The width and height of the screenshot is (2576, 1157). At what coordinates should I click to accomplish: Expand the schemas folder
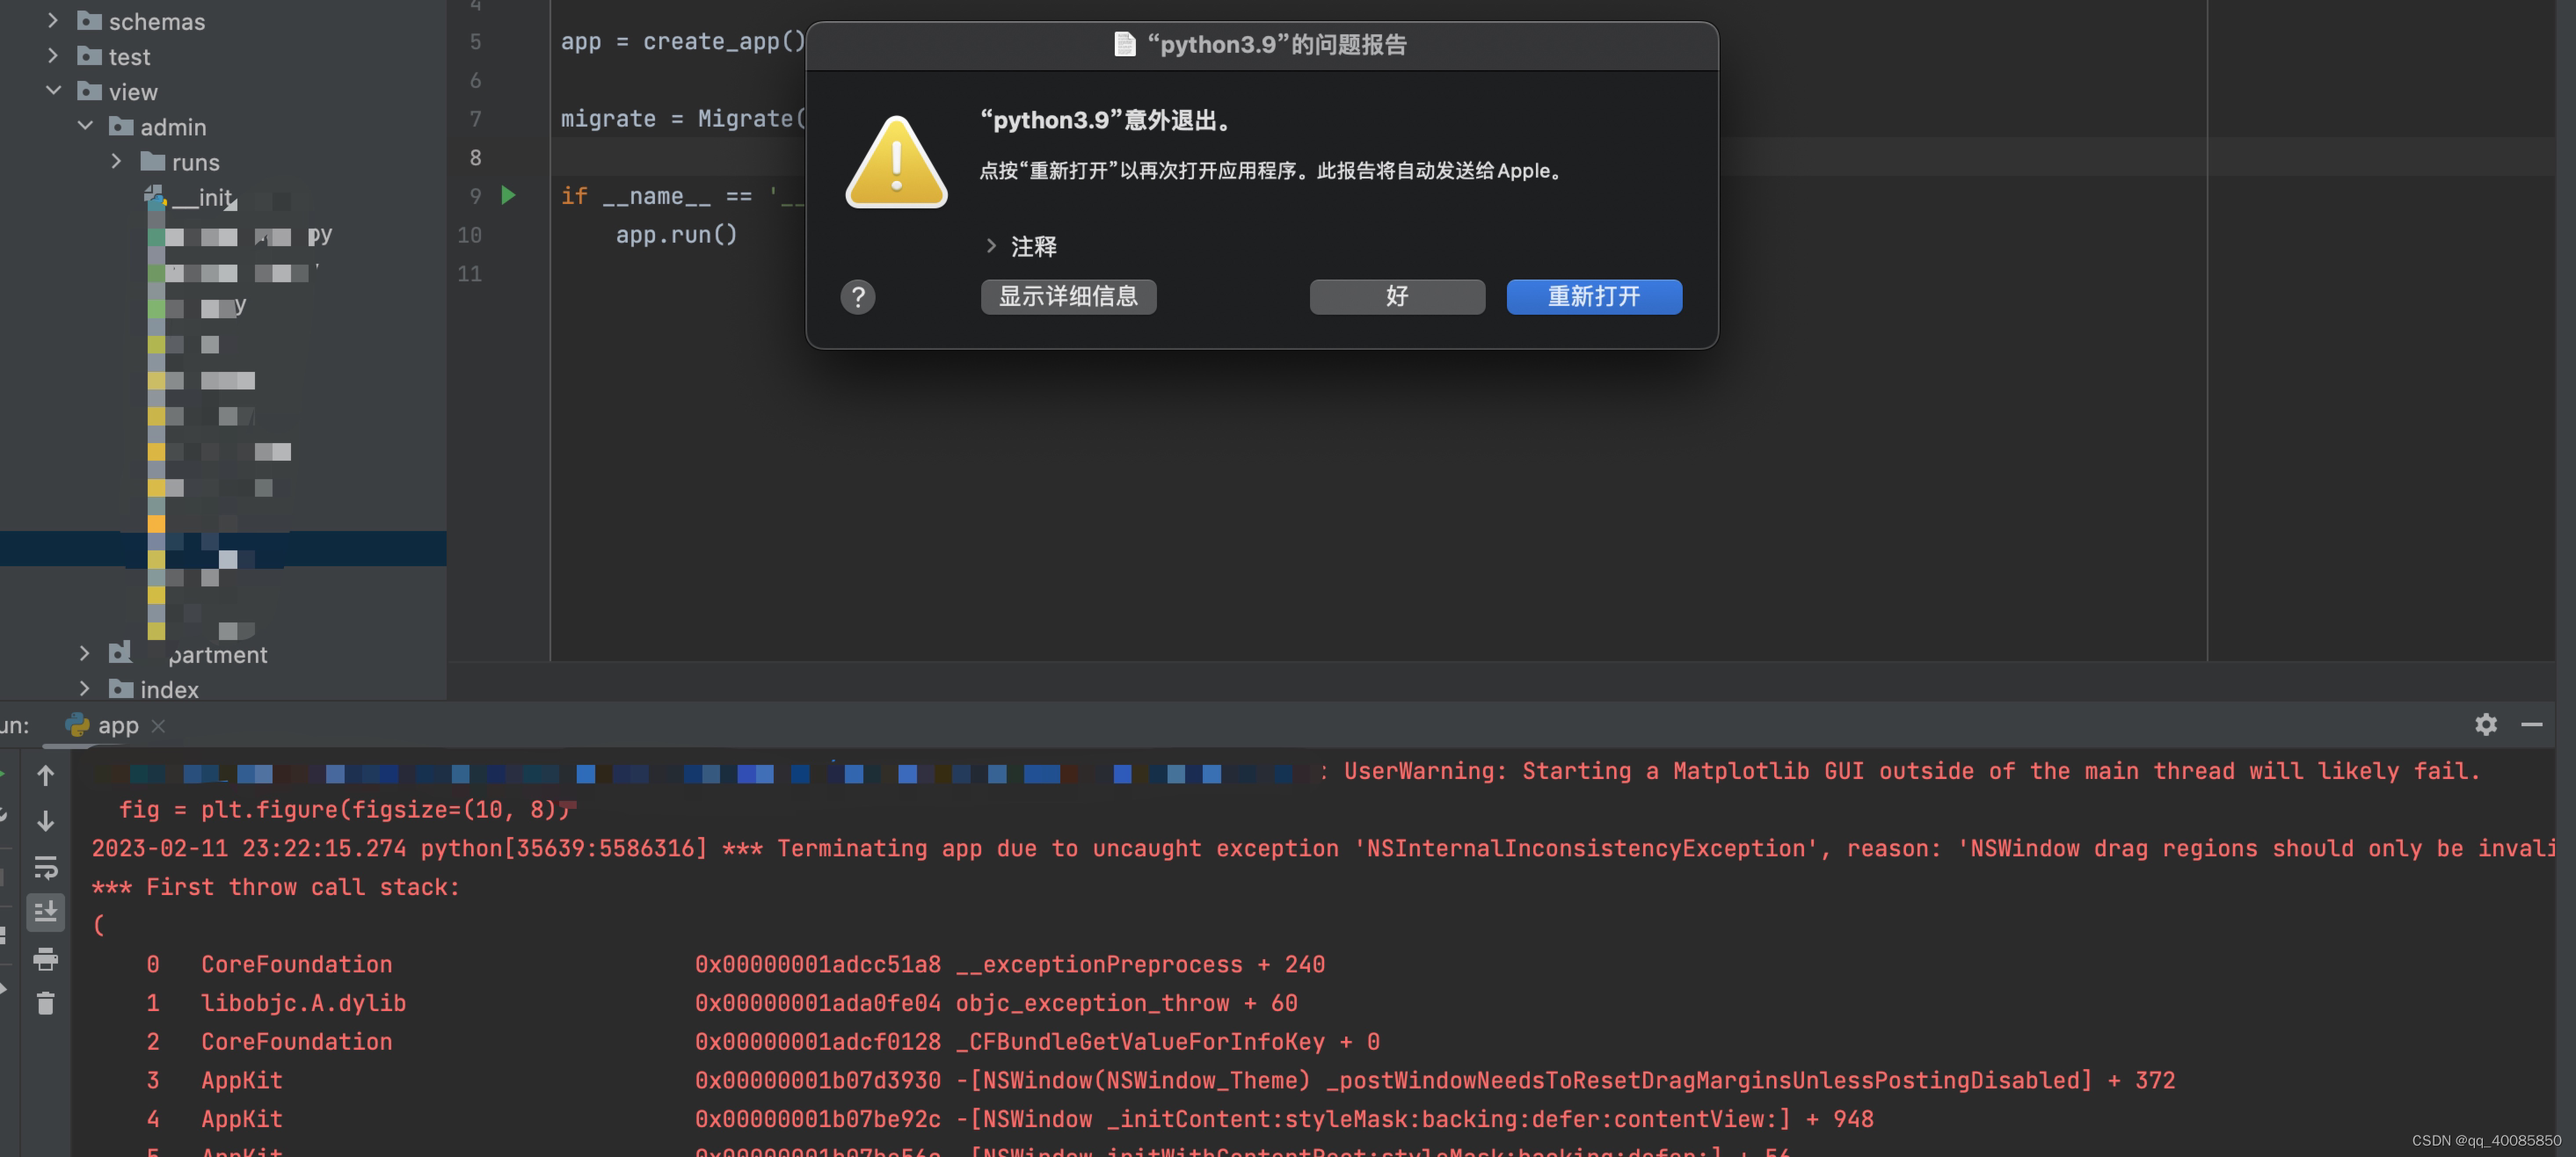(x=53, y=21)
